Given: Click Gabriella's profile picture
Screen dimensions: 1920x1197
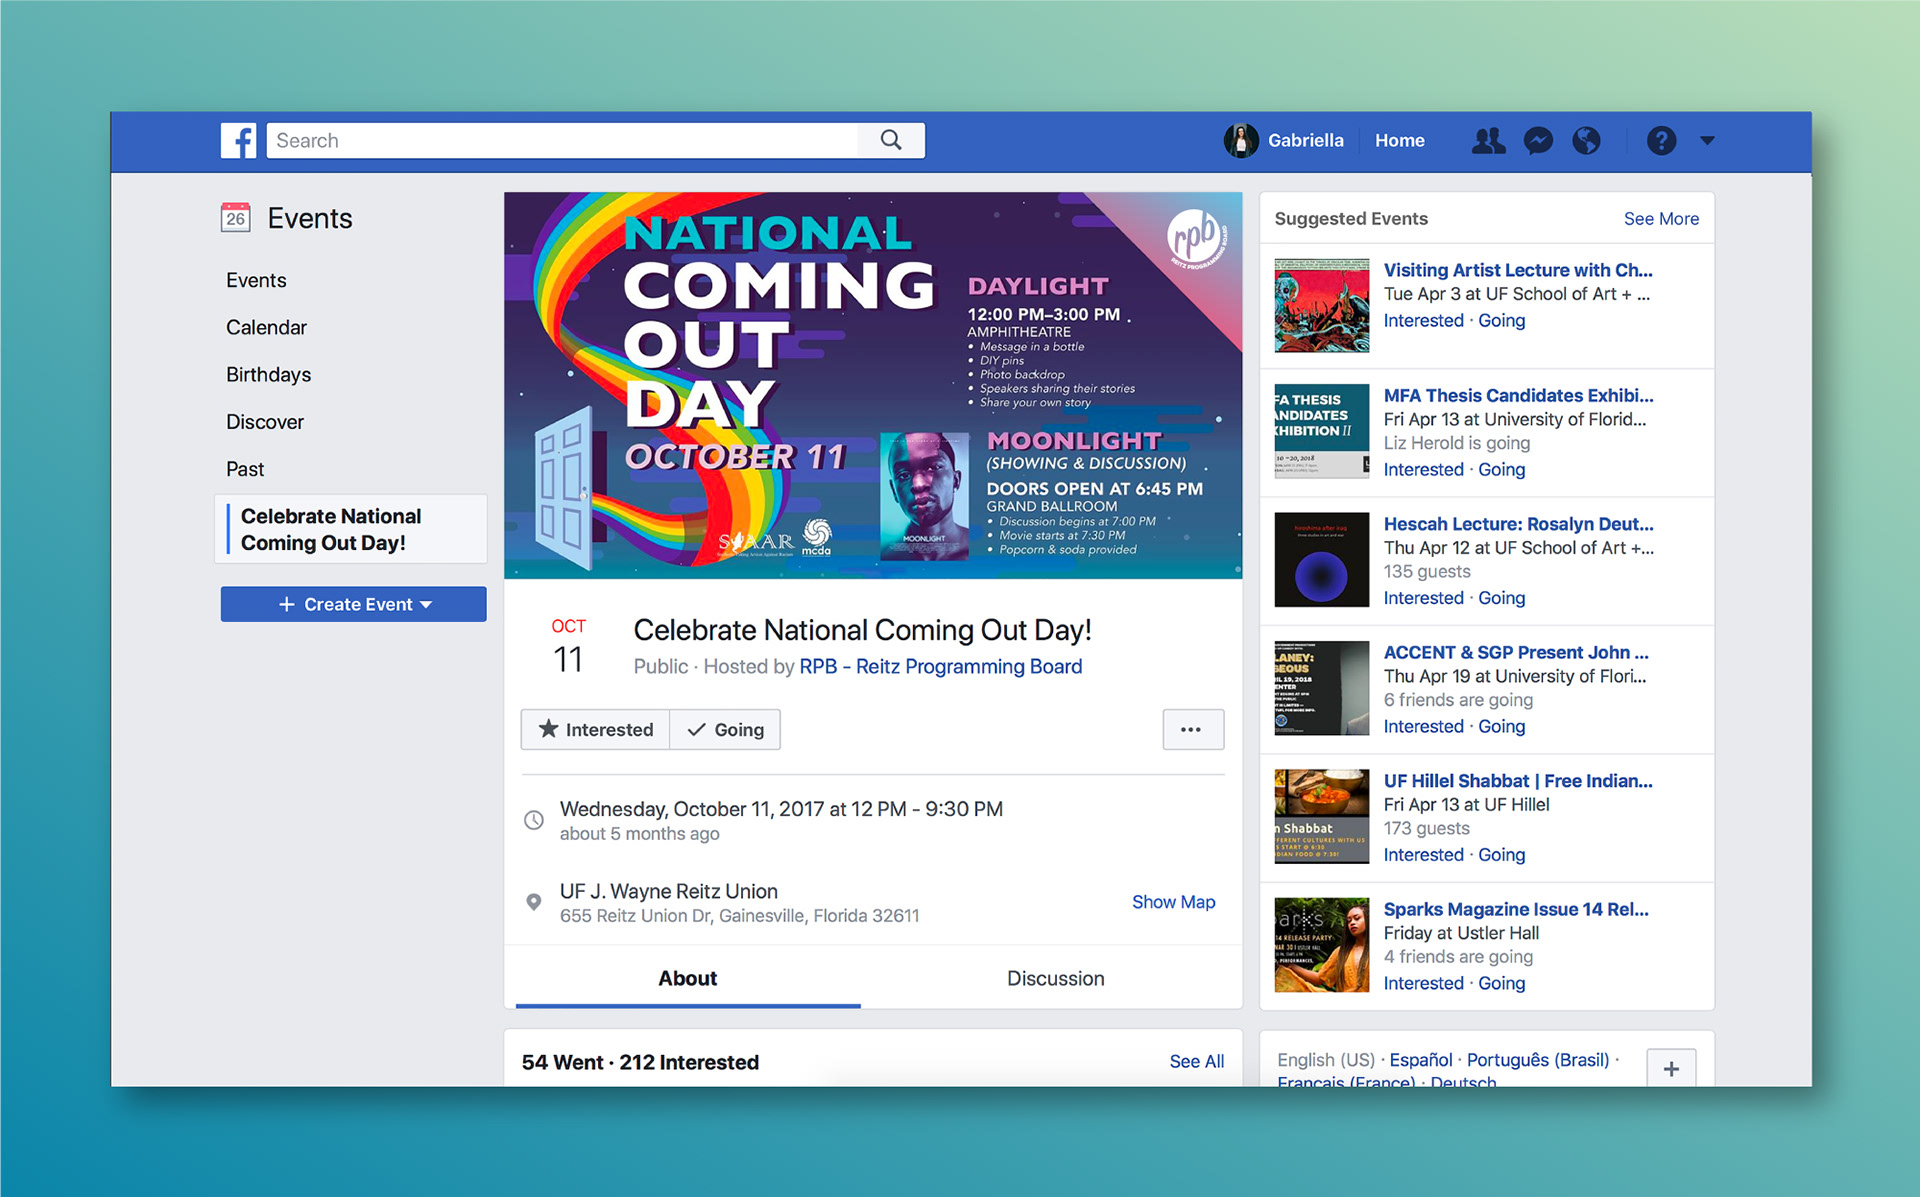Looking at the screenshot, I should click(1241, 141).
